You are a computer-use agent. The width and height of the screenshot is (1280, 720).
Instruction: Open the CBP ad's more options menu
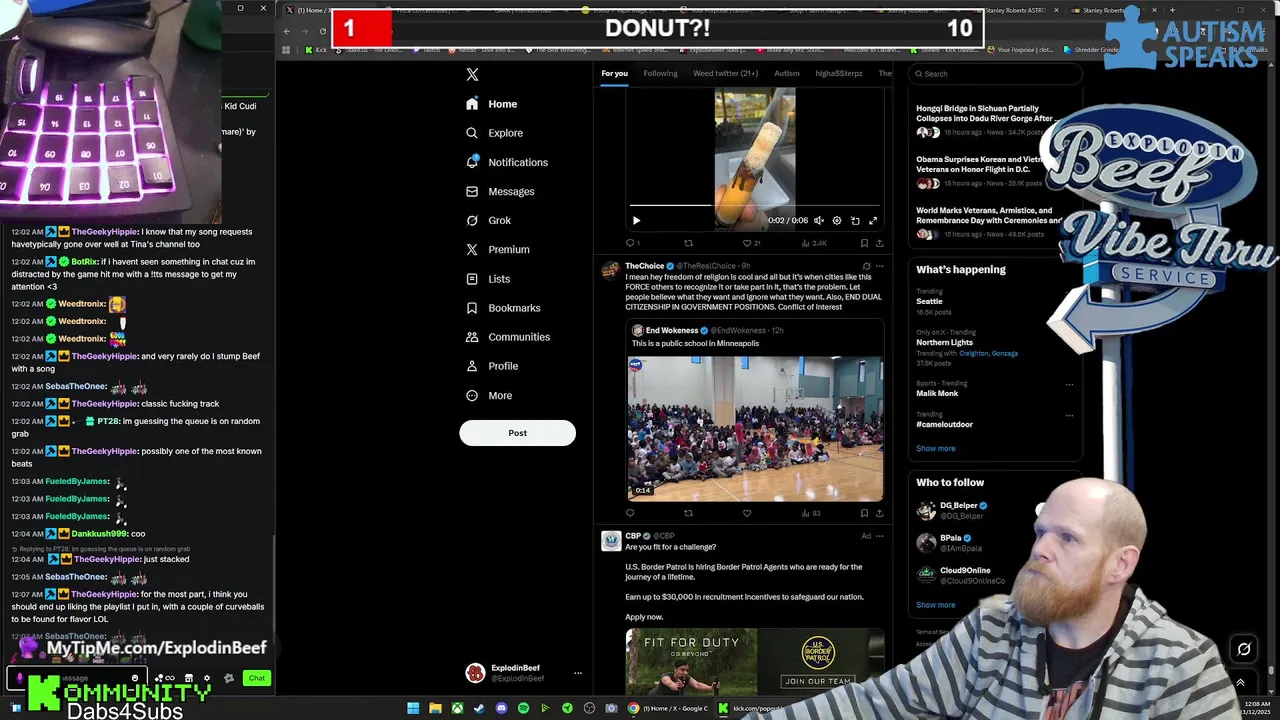[879, 536]
